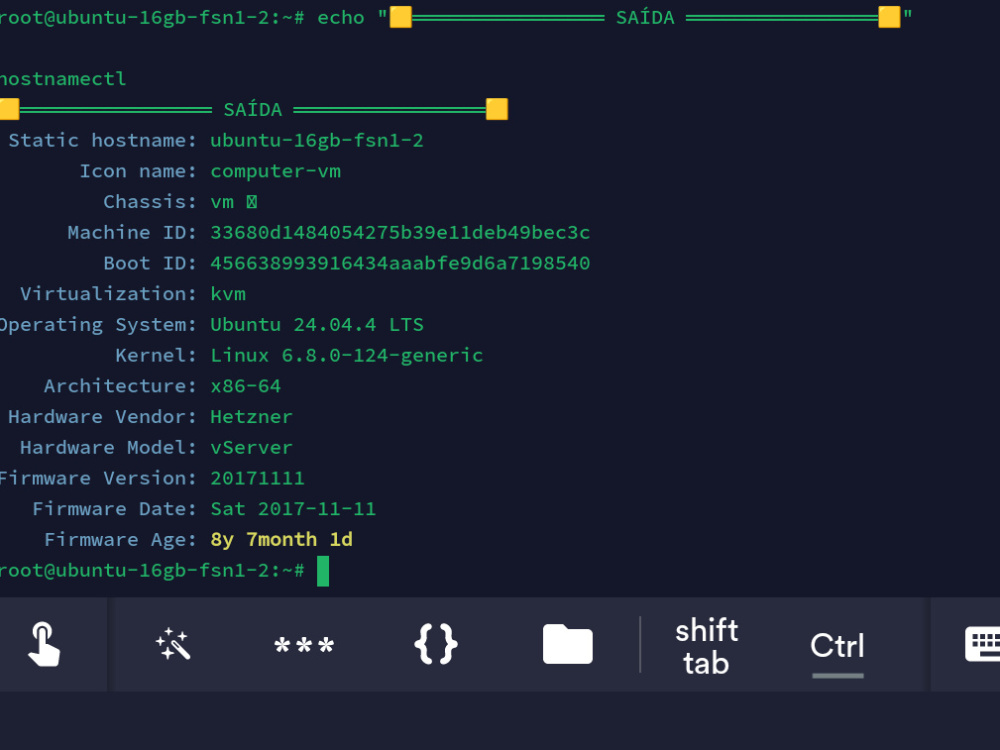Click the Hardware Vendor value Hetzner

(251, 416)
